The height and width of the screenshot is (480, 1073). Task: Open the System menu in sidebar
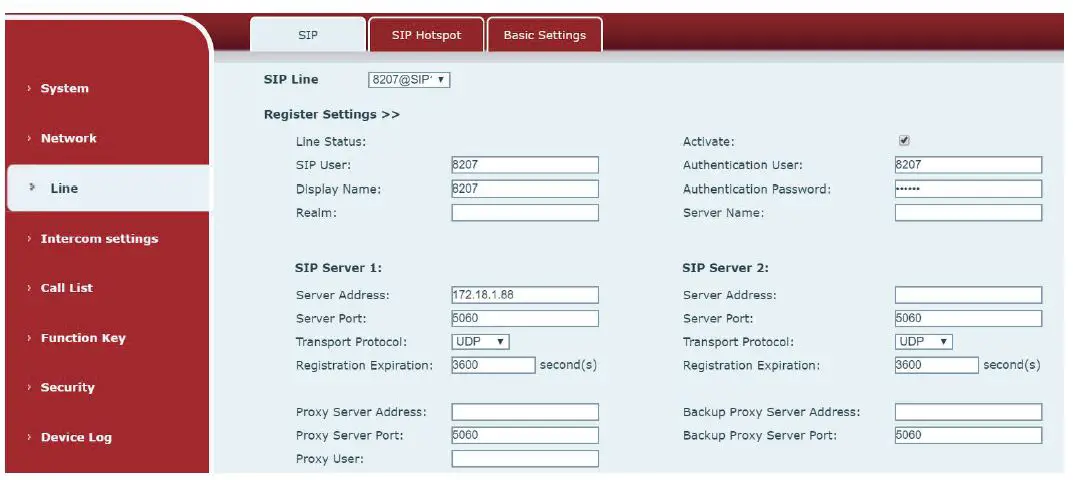[64, 89]
